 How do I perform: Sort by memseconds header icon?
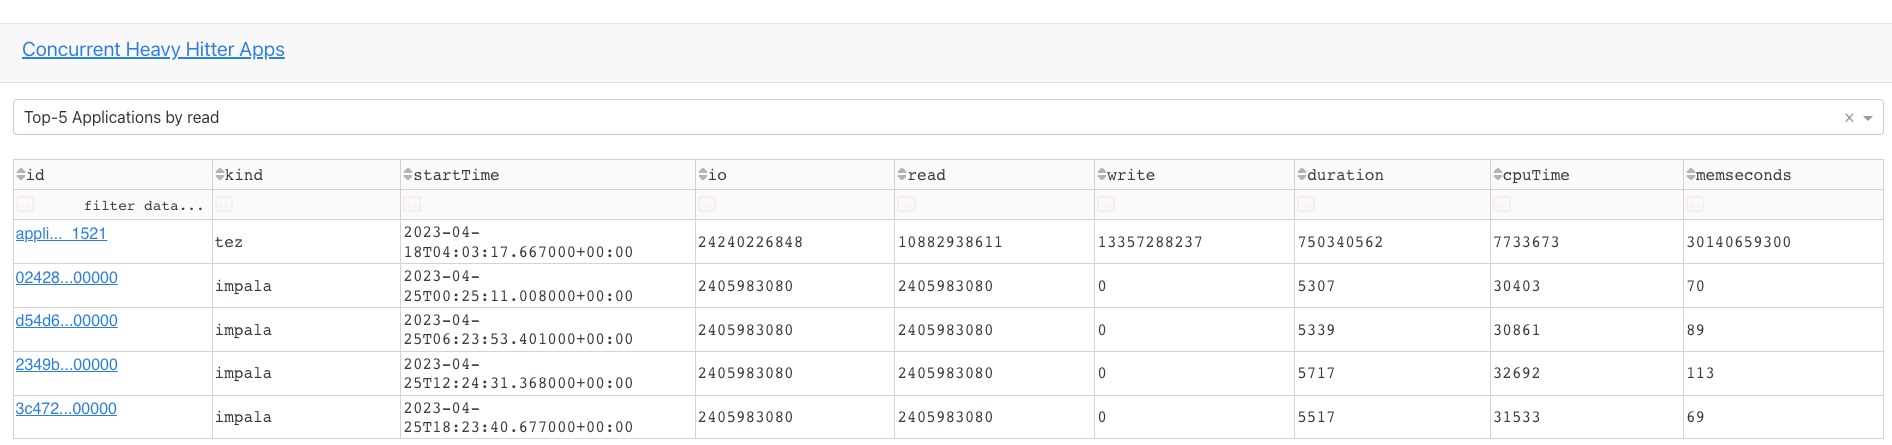point(1691,175)
